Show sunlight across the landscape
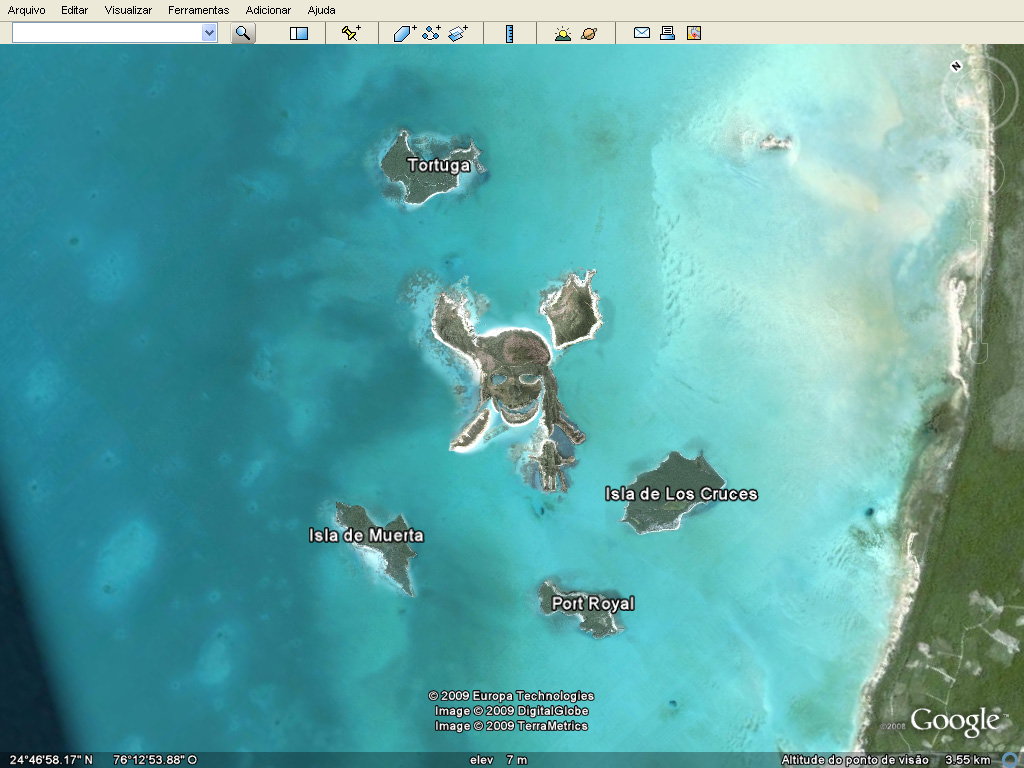This screenshot has height=768, width=1024. [562, 33]
